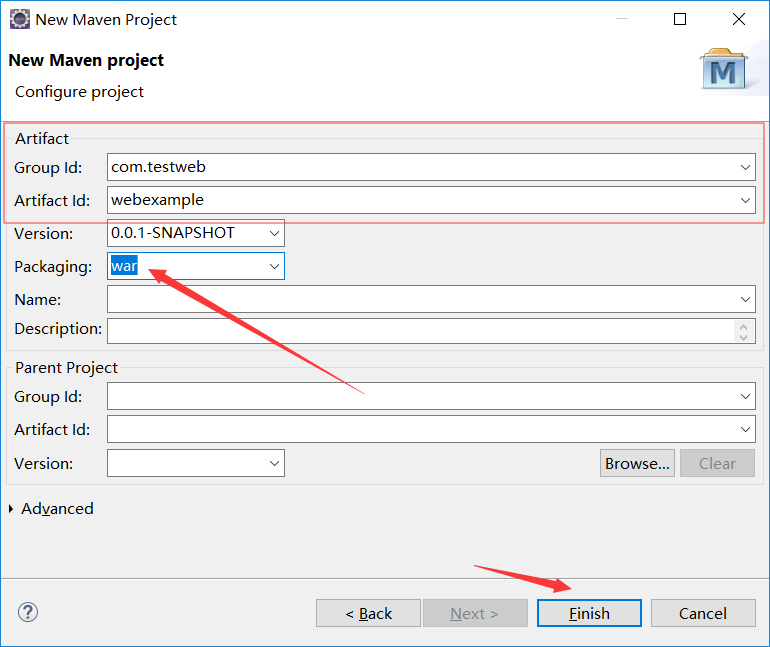Maximize the New Maven Project window
Screen dimensions: 770x647
[x=680, y=19]
